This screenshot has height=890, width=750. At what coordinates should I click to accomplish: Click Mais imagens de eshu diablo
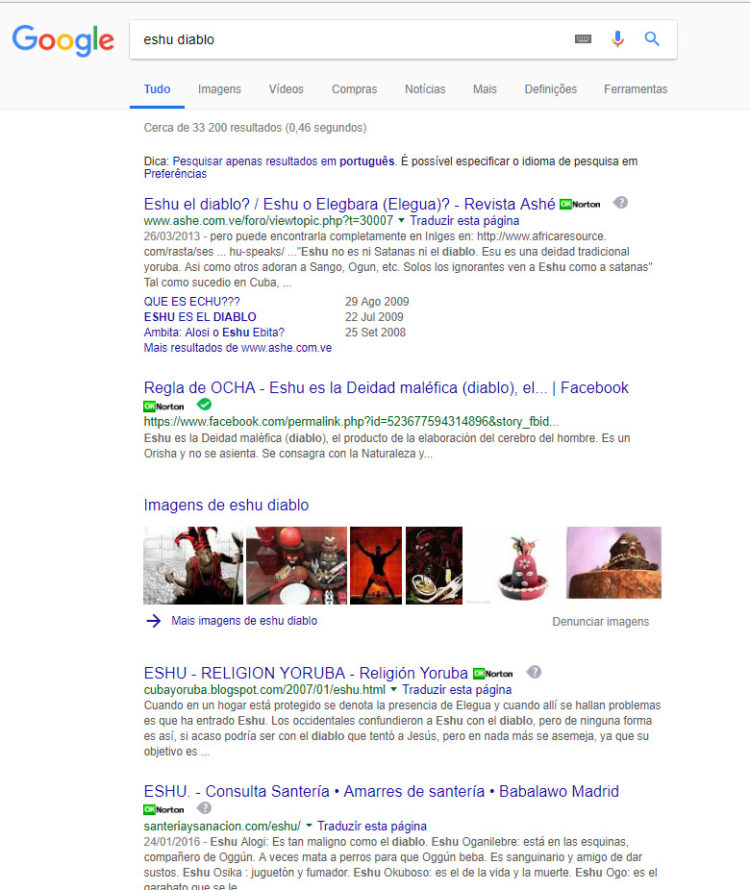[x=244, y=620]
